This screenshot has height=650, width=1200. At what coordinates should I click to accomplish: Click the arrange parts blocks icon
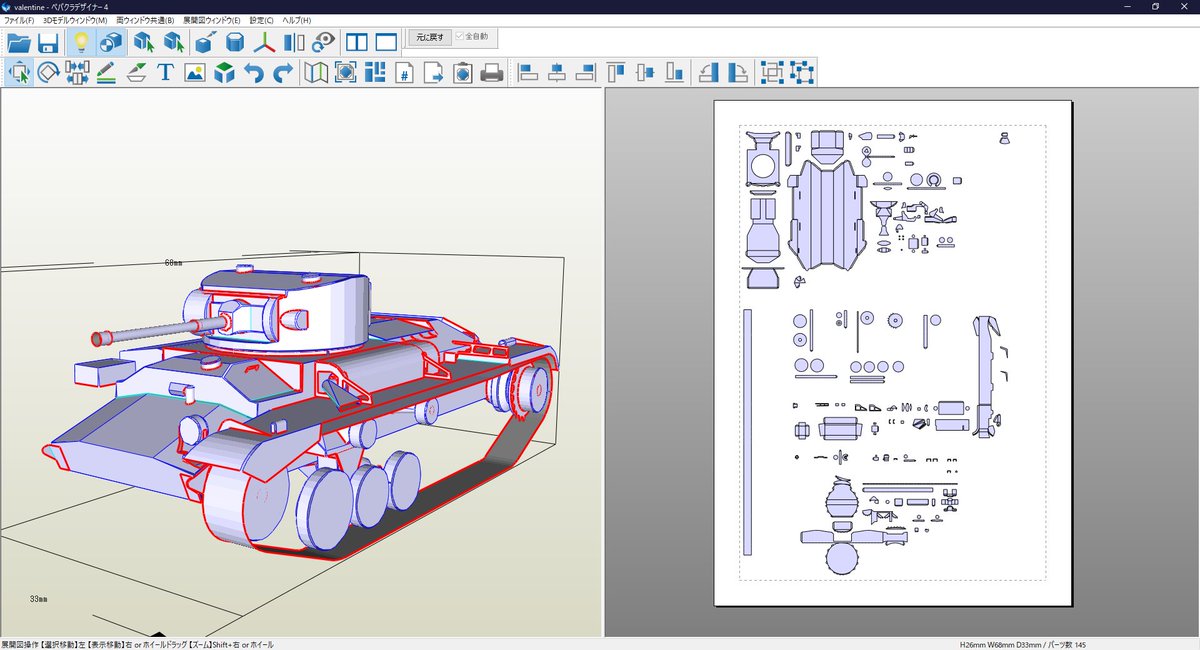click(x=375, y=73)
